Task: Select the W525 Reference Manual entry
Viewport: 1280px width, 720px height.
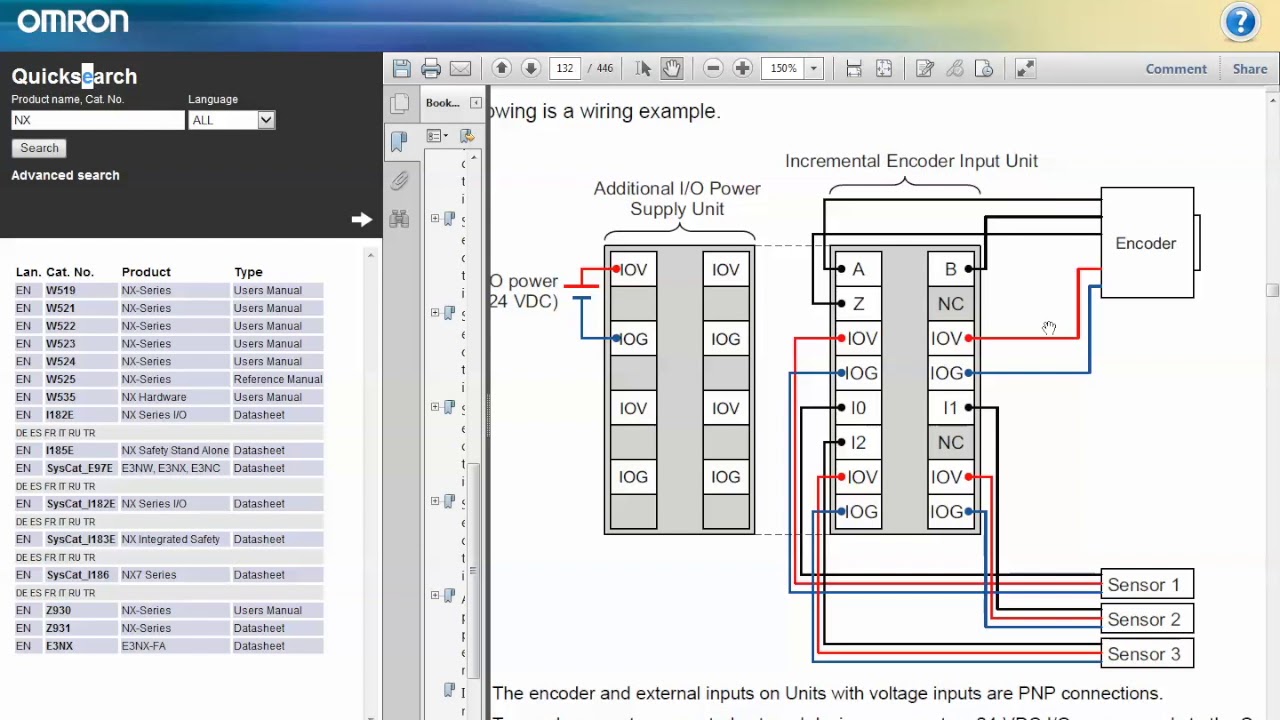Action: pos(169,379)
